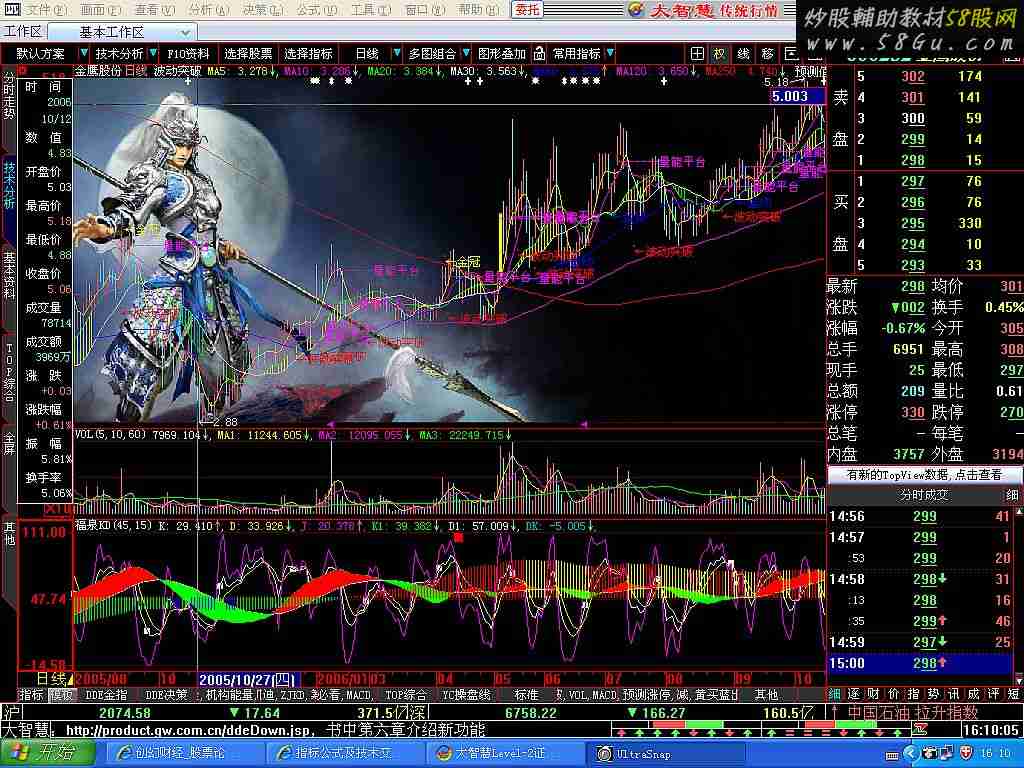Click the 默认方案 toolbar button
The image size is (1024, 768).
(40, 54)
